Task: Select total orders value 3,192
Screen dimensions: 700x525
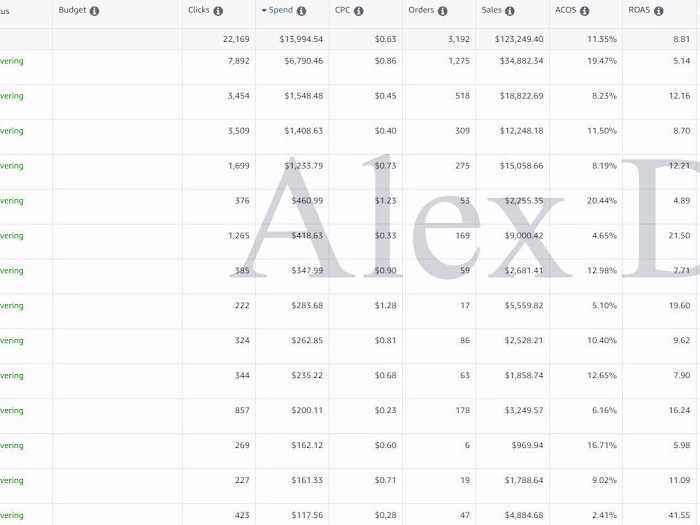Action: click(x=459, y=39)
